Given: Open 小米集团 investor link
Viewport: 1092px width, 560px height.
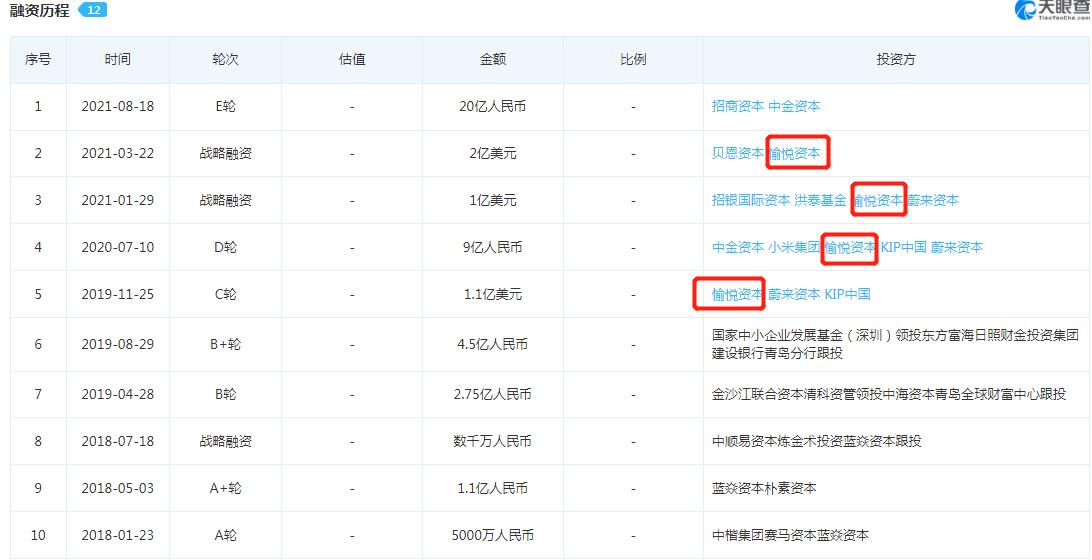Looking at the screenshot, I should click(x=794, y=247).
